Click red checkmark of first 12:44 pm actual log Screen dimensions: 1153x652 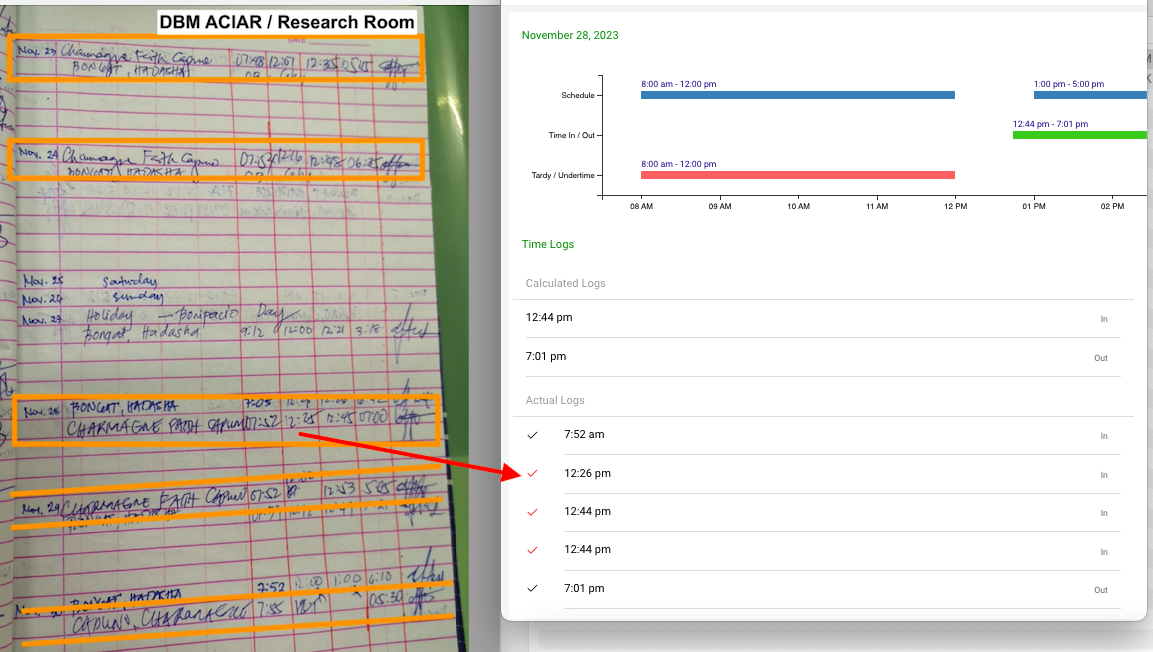click(x=532, y=512)
